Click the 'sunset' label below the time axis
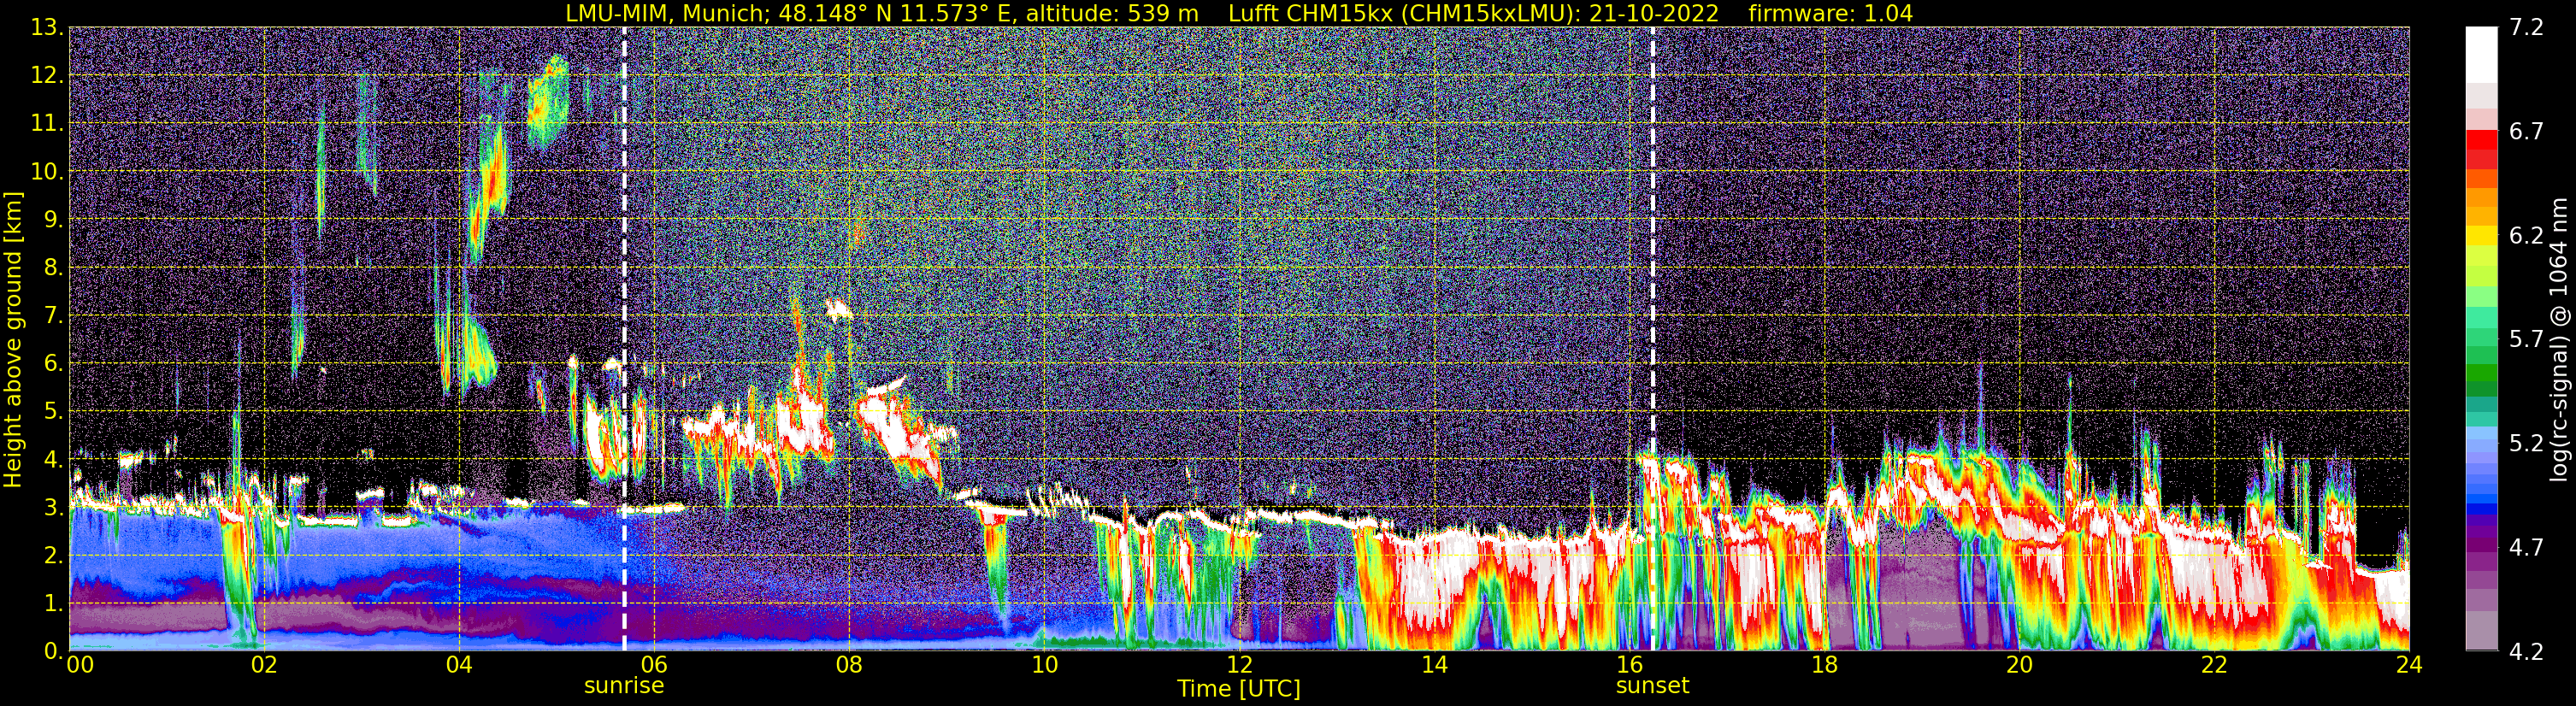This screenshot has height=706, width=2576. coord(1652,685)
